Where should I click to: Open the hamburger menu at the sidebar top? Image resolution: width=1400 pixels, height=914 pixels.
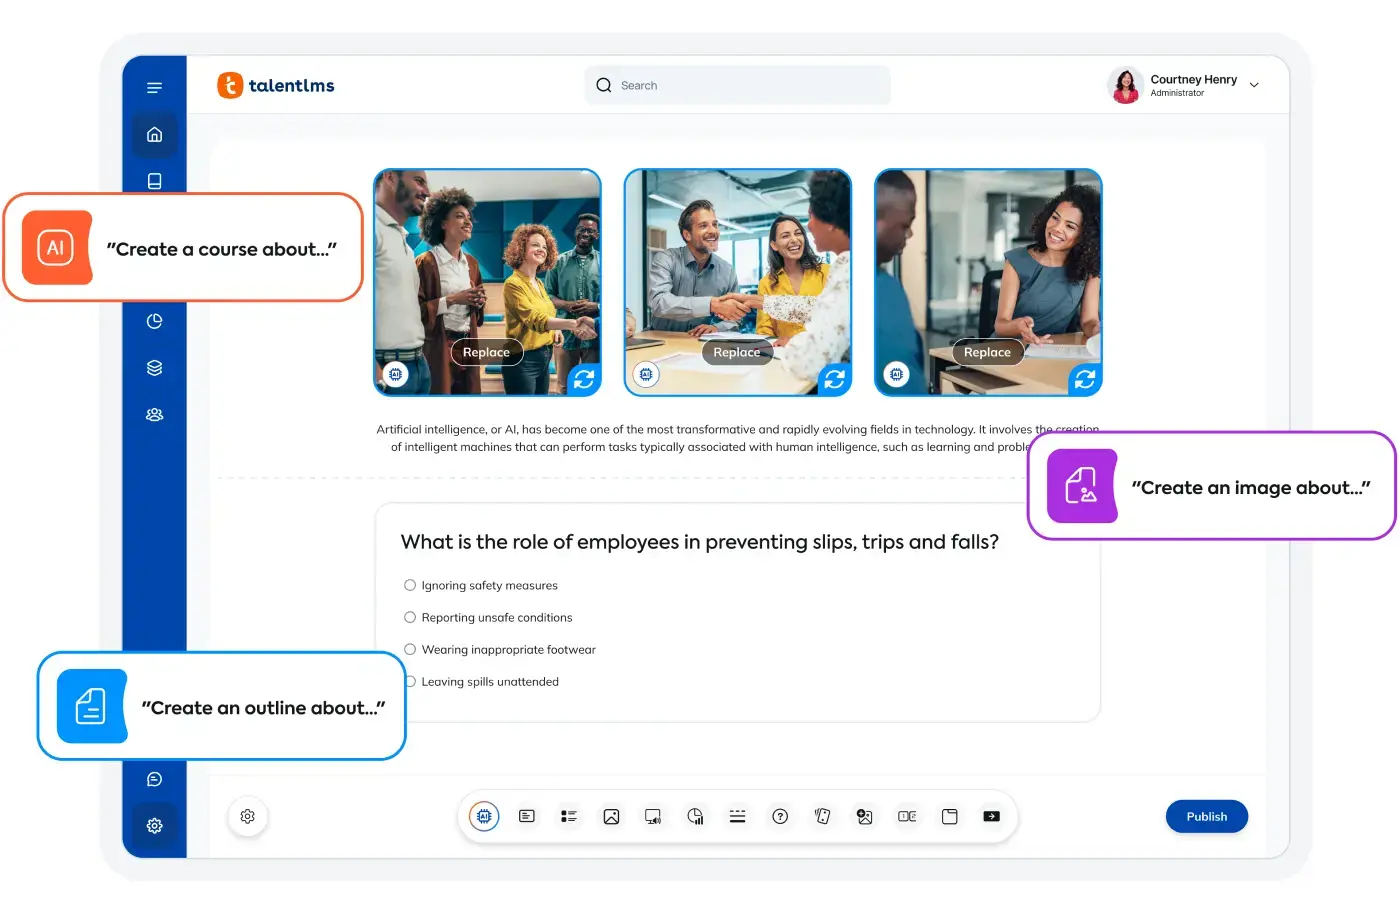click(154, 87)
